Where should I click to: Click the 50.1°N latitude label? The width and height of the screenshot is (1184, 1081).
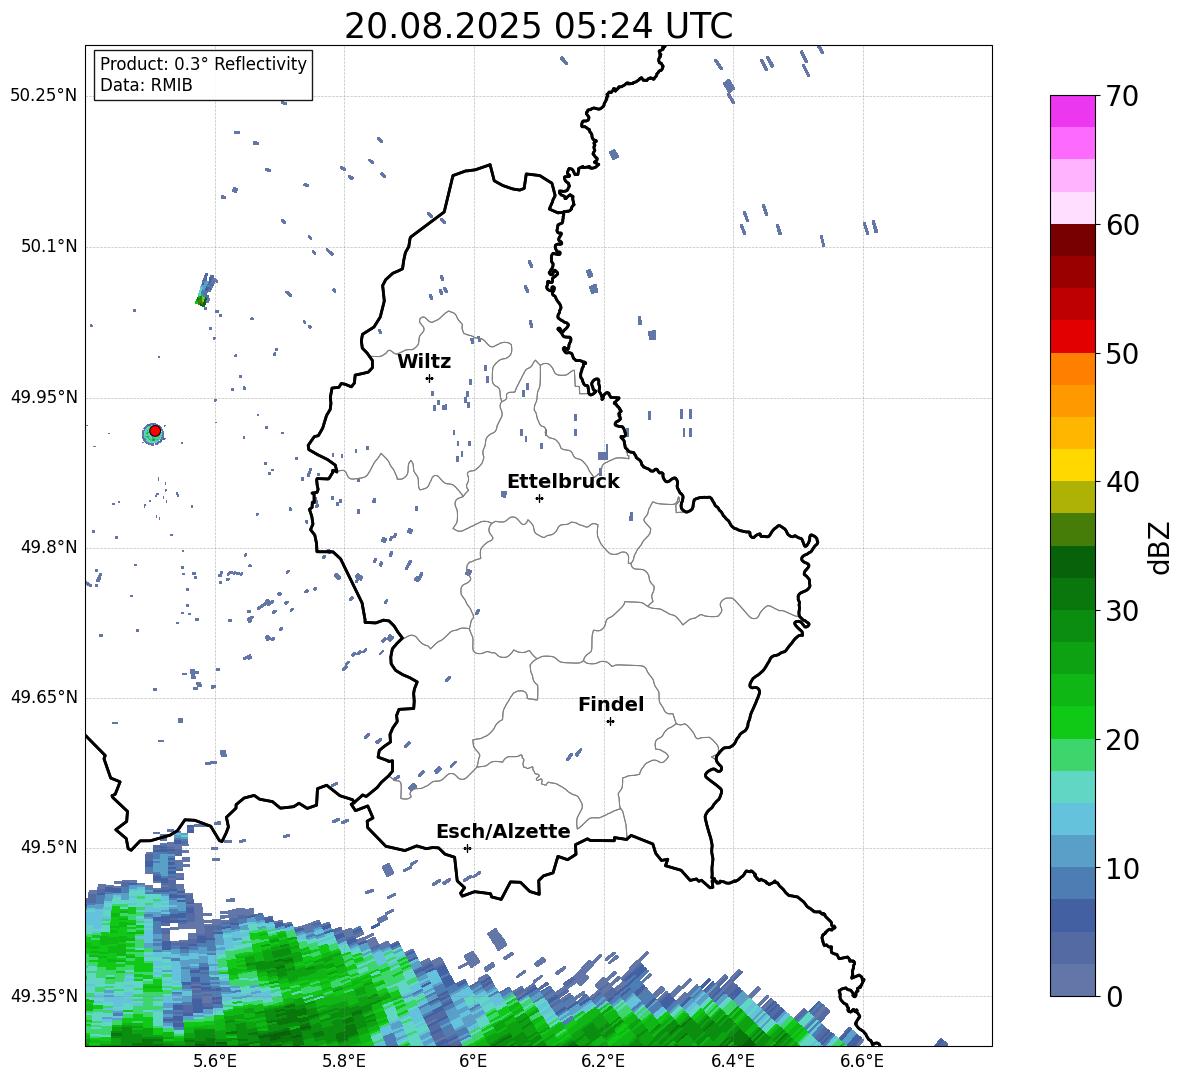pos(49,247)
